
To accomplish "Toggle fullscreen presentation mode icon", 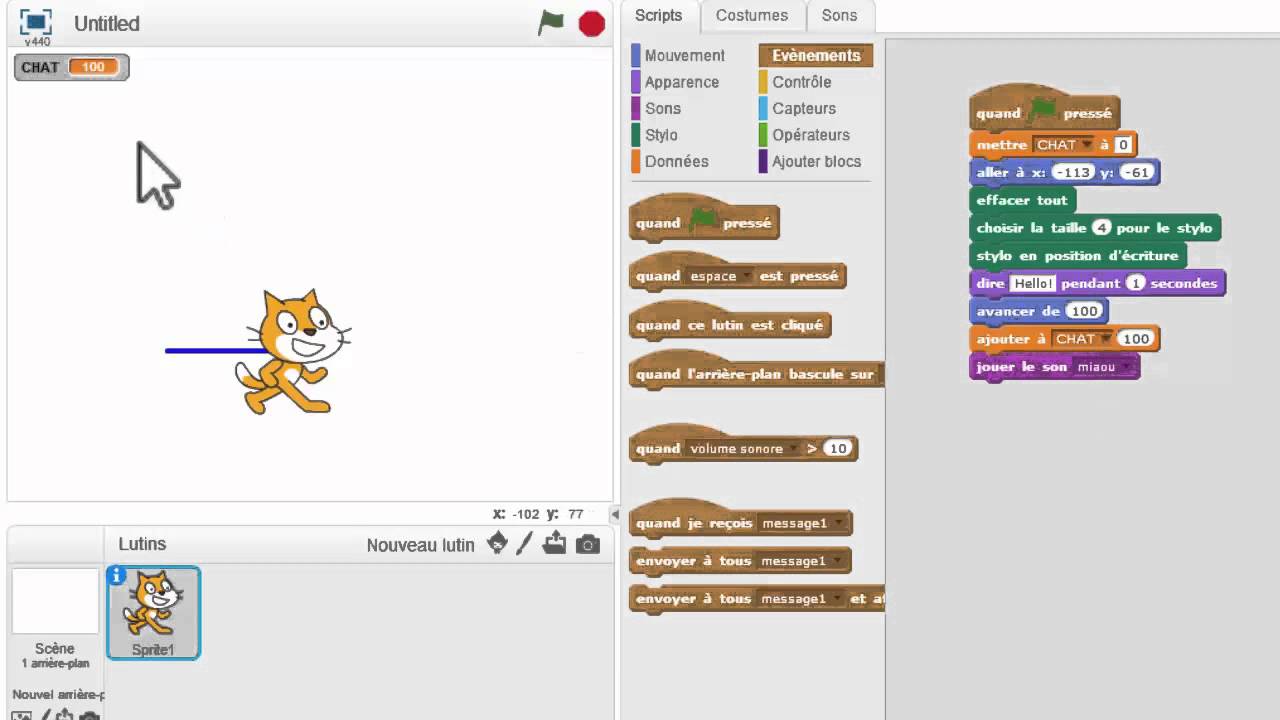I will [36, 22].
